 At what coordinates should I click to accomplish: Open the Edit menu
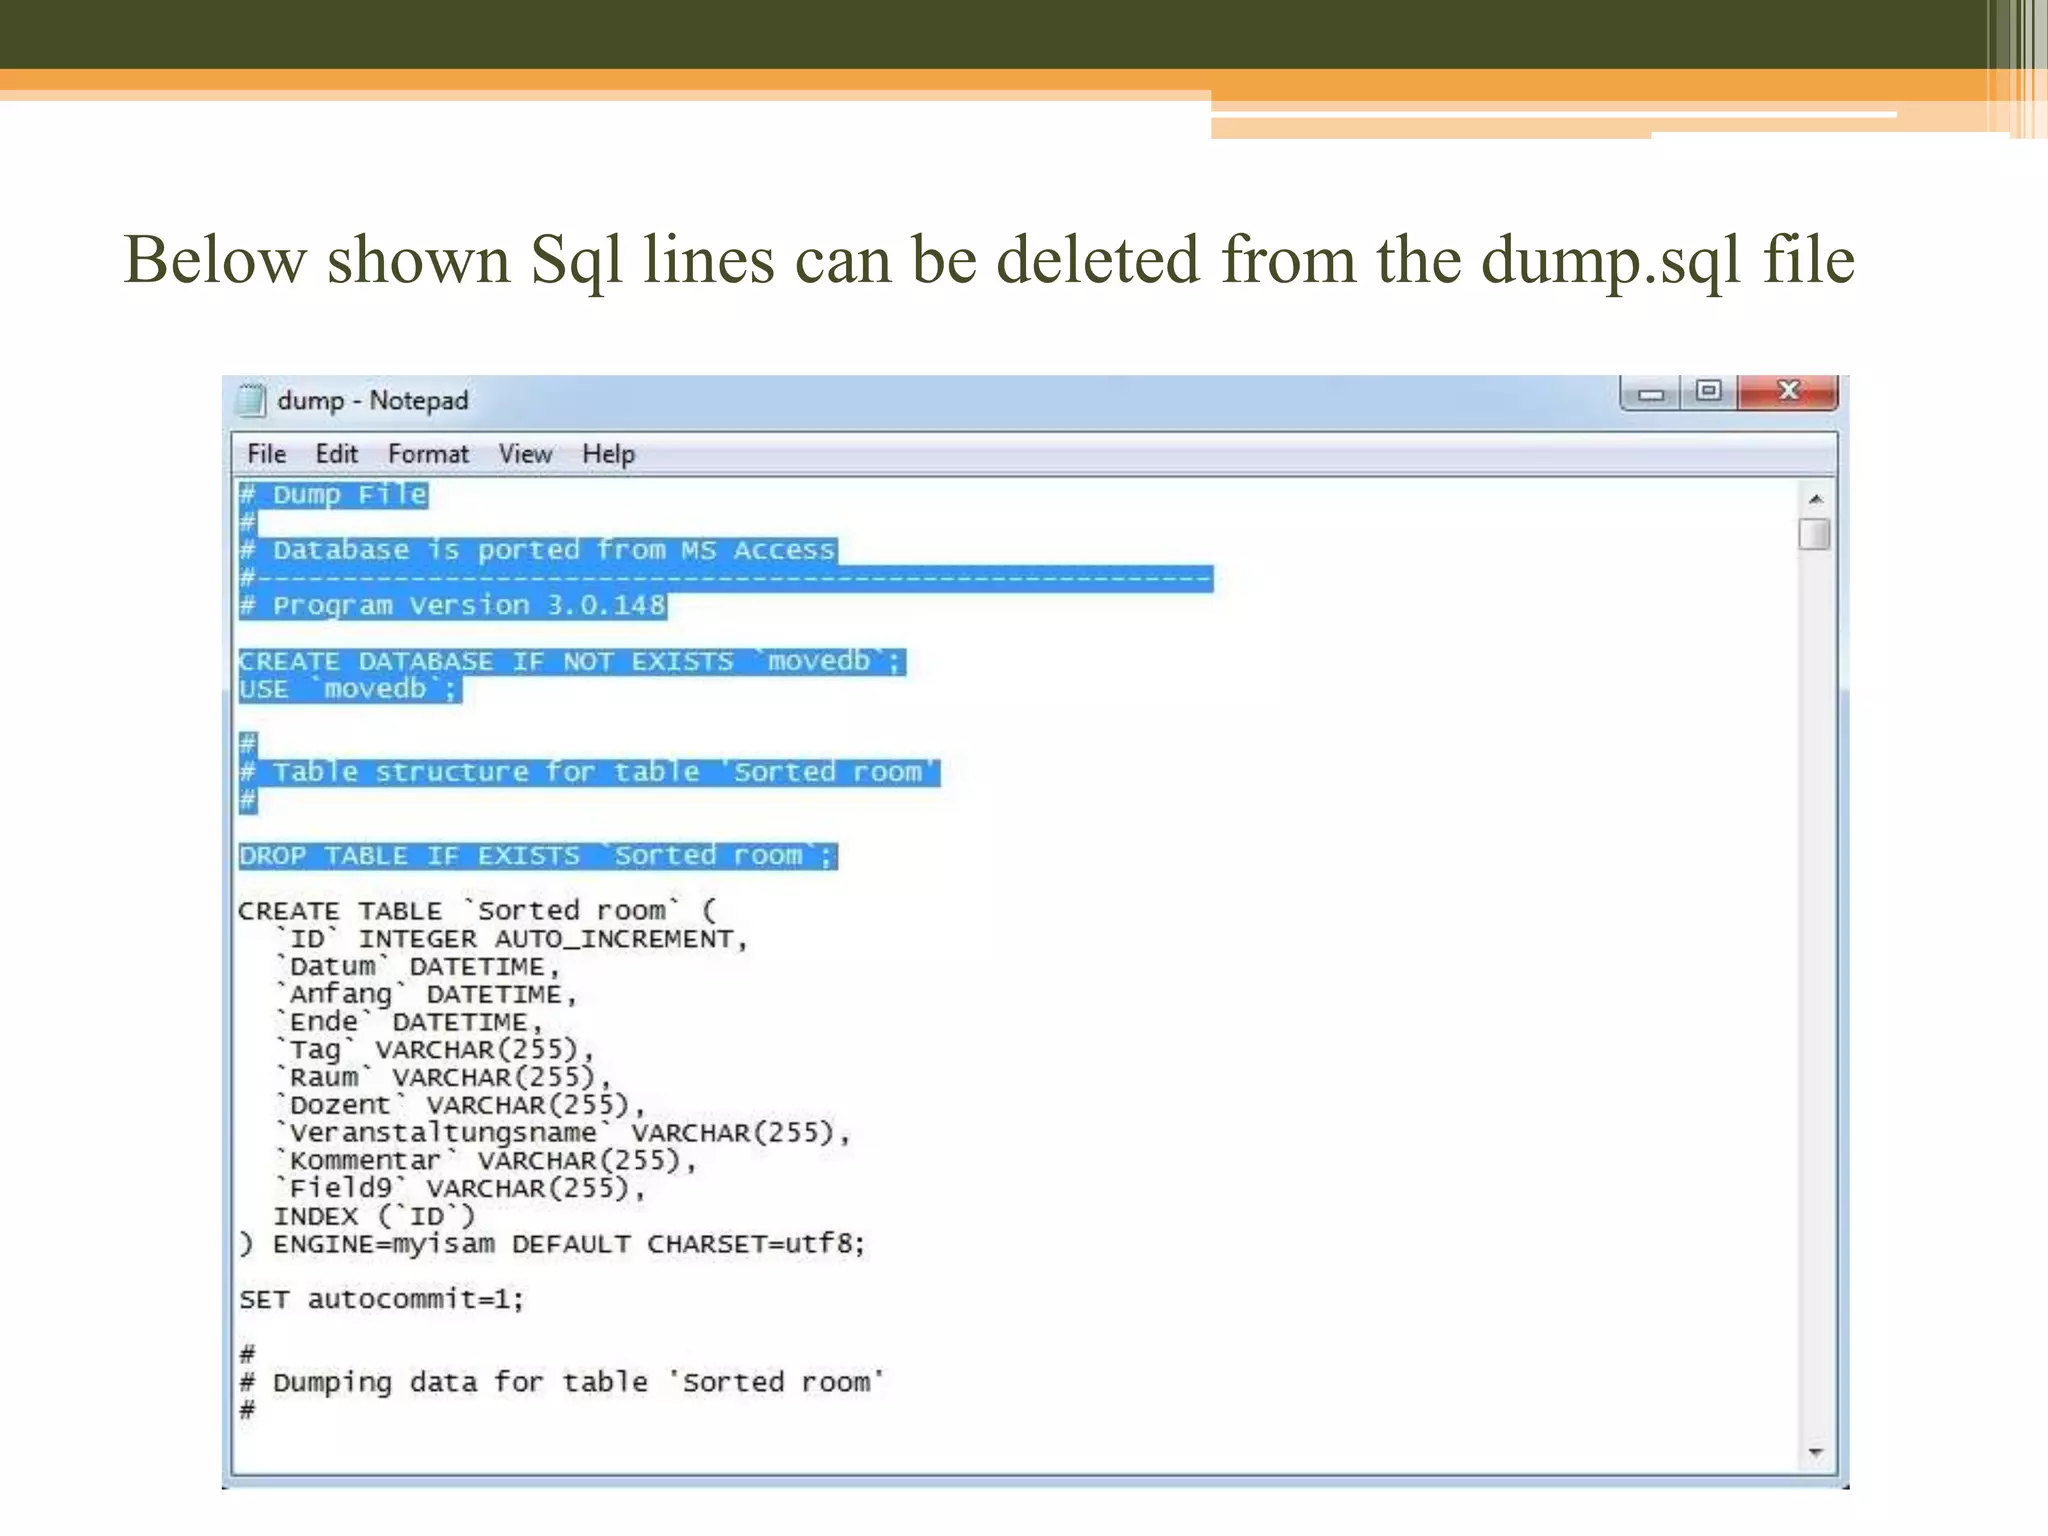(x=336, y=454)
